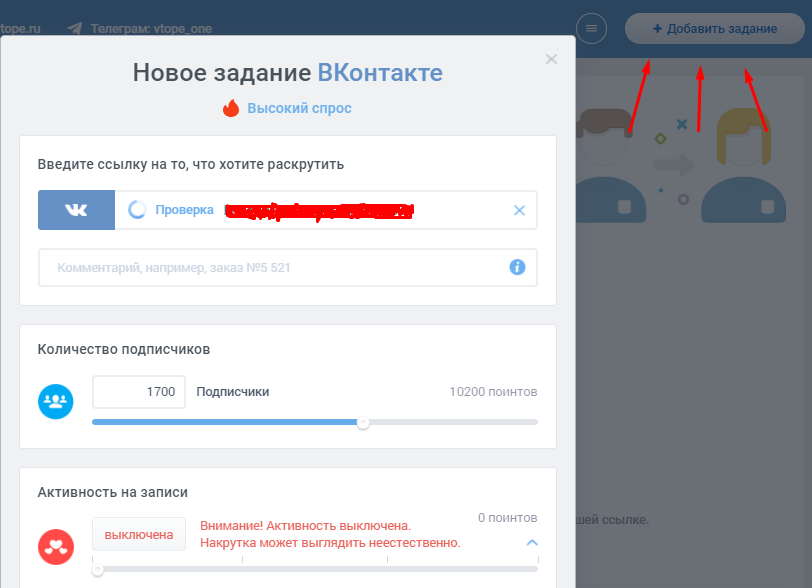Clear the entered link with the X
The width and height of the screenshot is (812, 588).
pos(519,210)
